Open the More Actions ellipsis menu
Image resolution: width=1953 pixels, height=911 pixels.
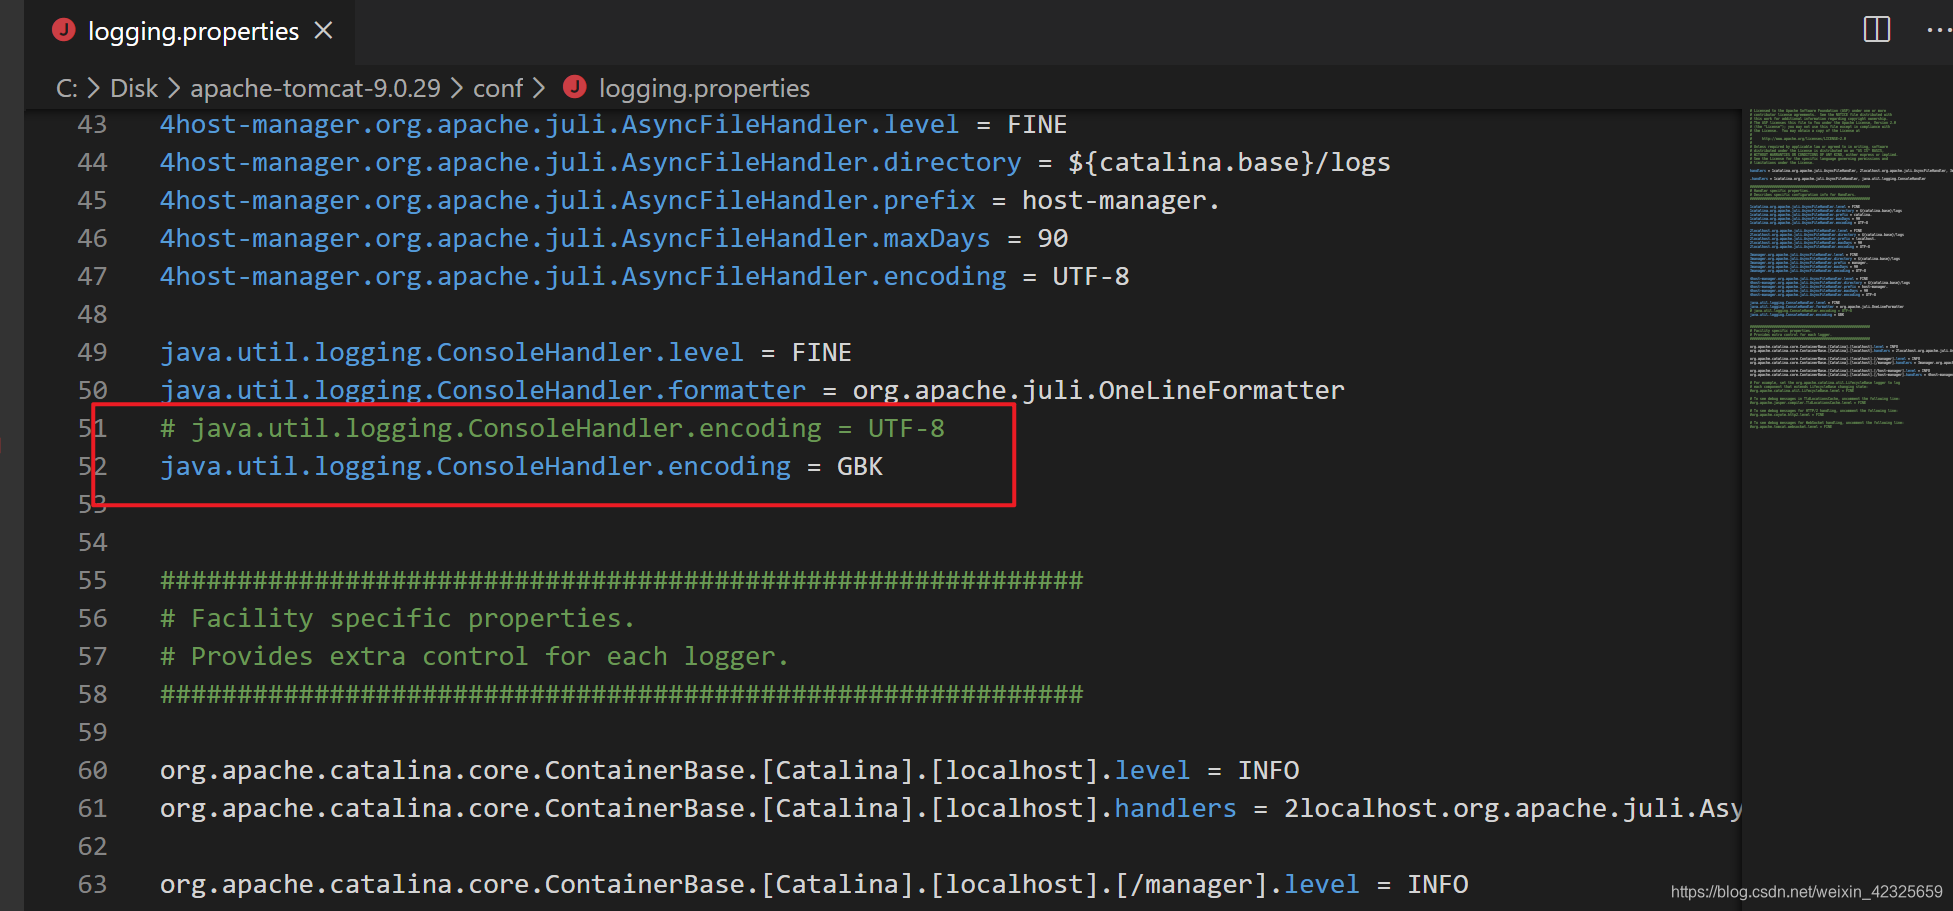(x=1939, y=30)
